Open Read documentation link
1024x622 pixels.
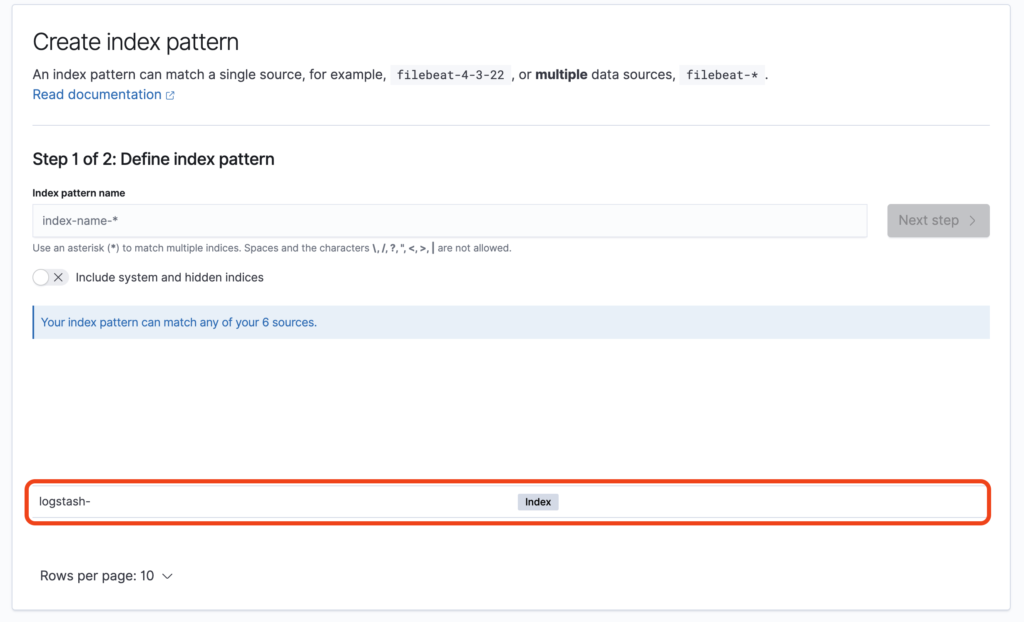(96, 94)
